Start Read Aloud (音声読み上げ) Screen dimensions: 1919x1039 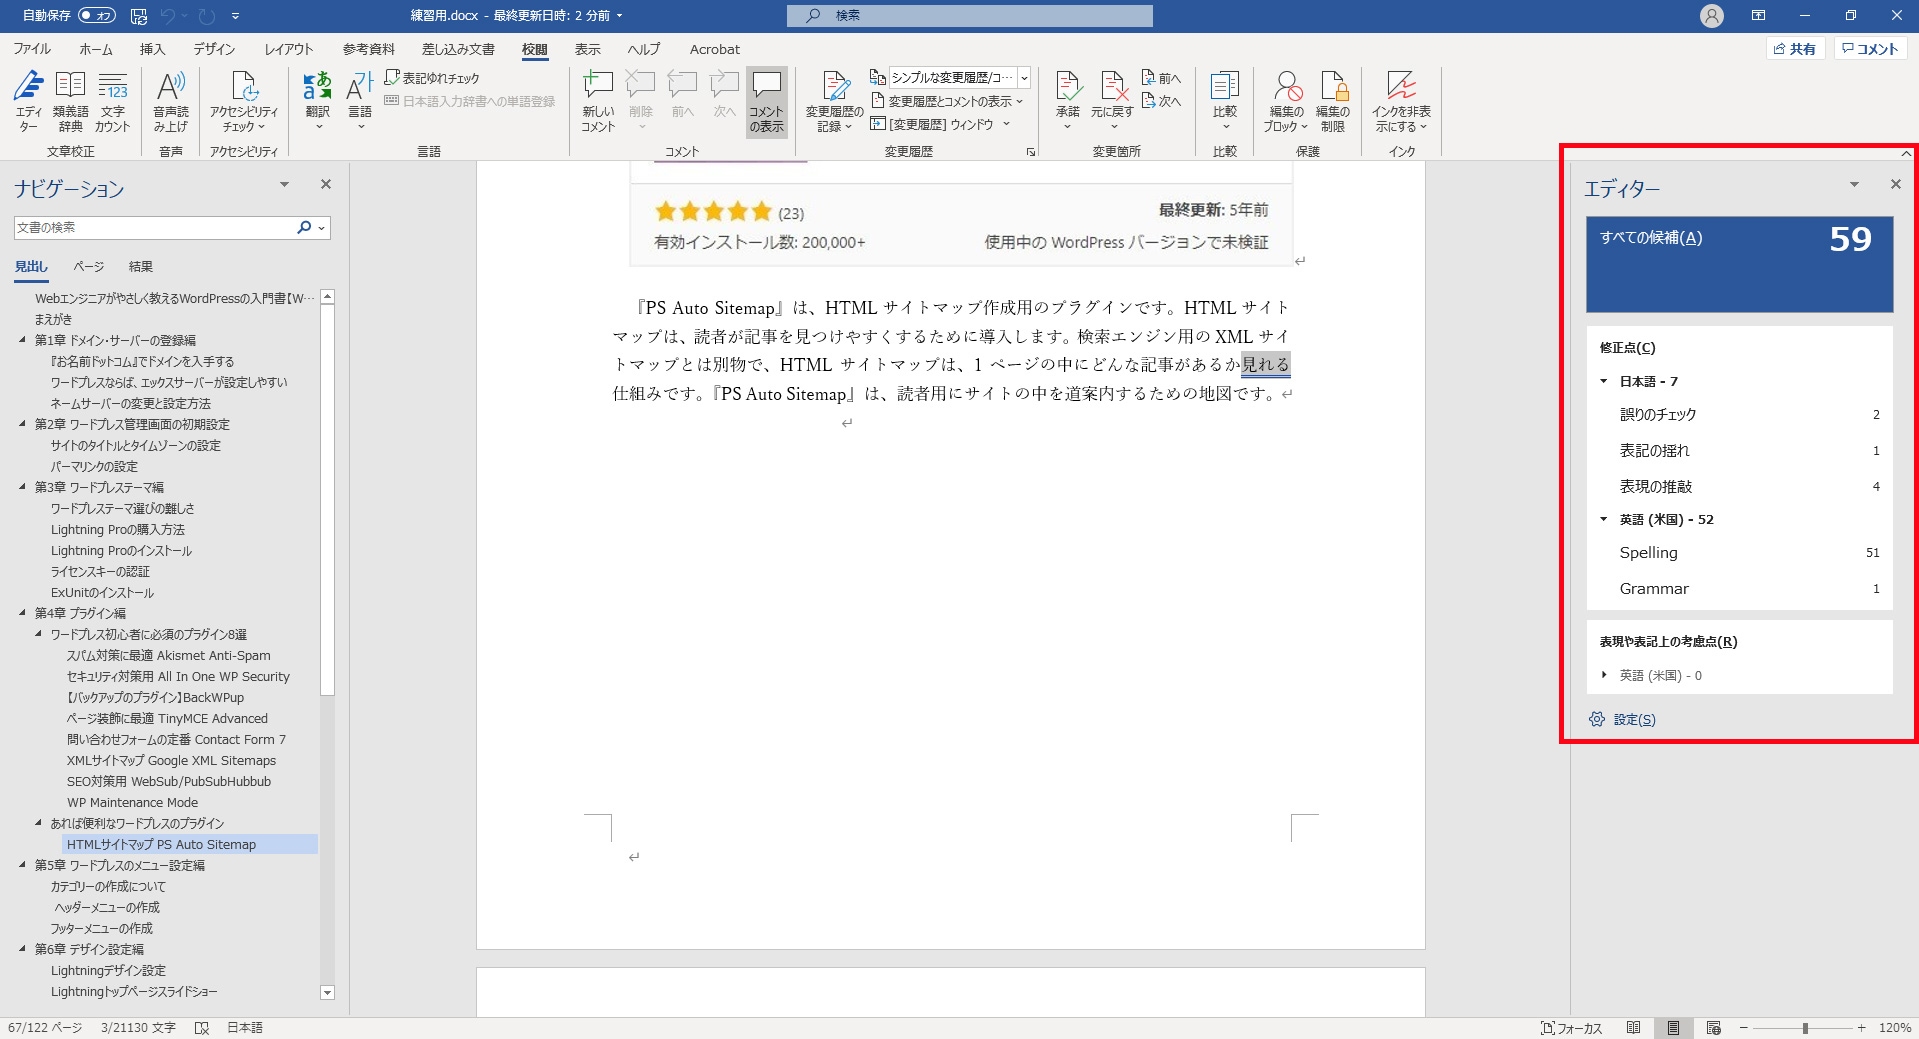click(x=171, y=101)
